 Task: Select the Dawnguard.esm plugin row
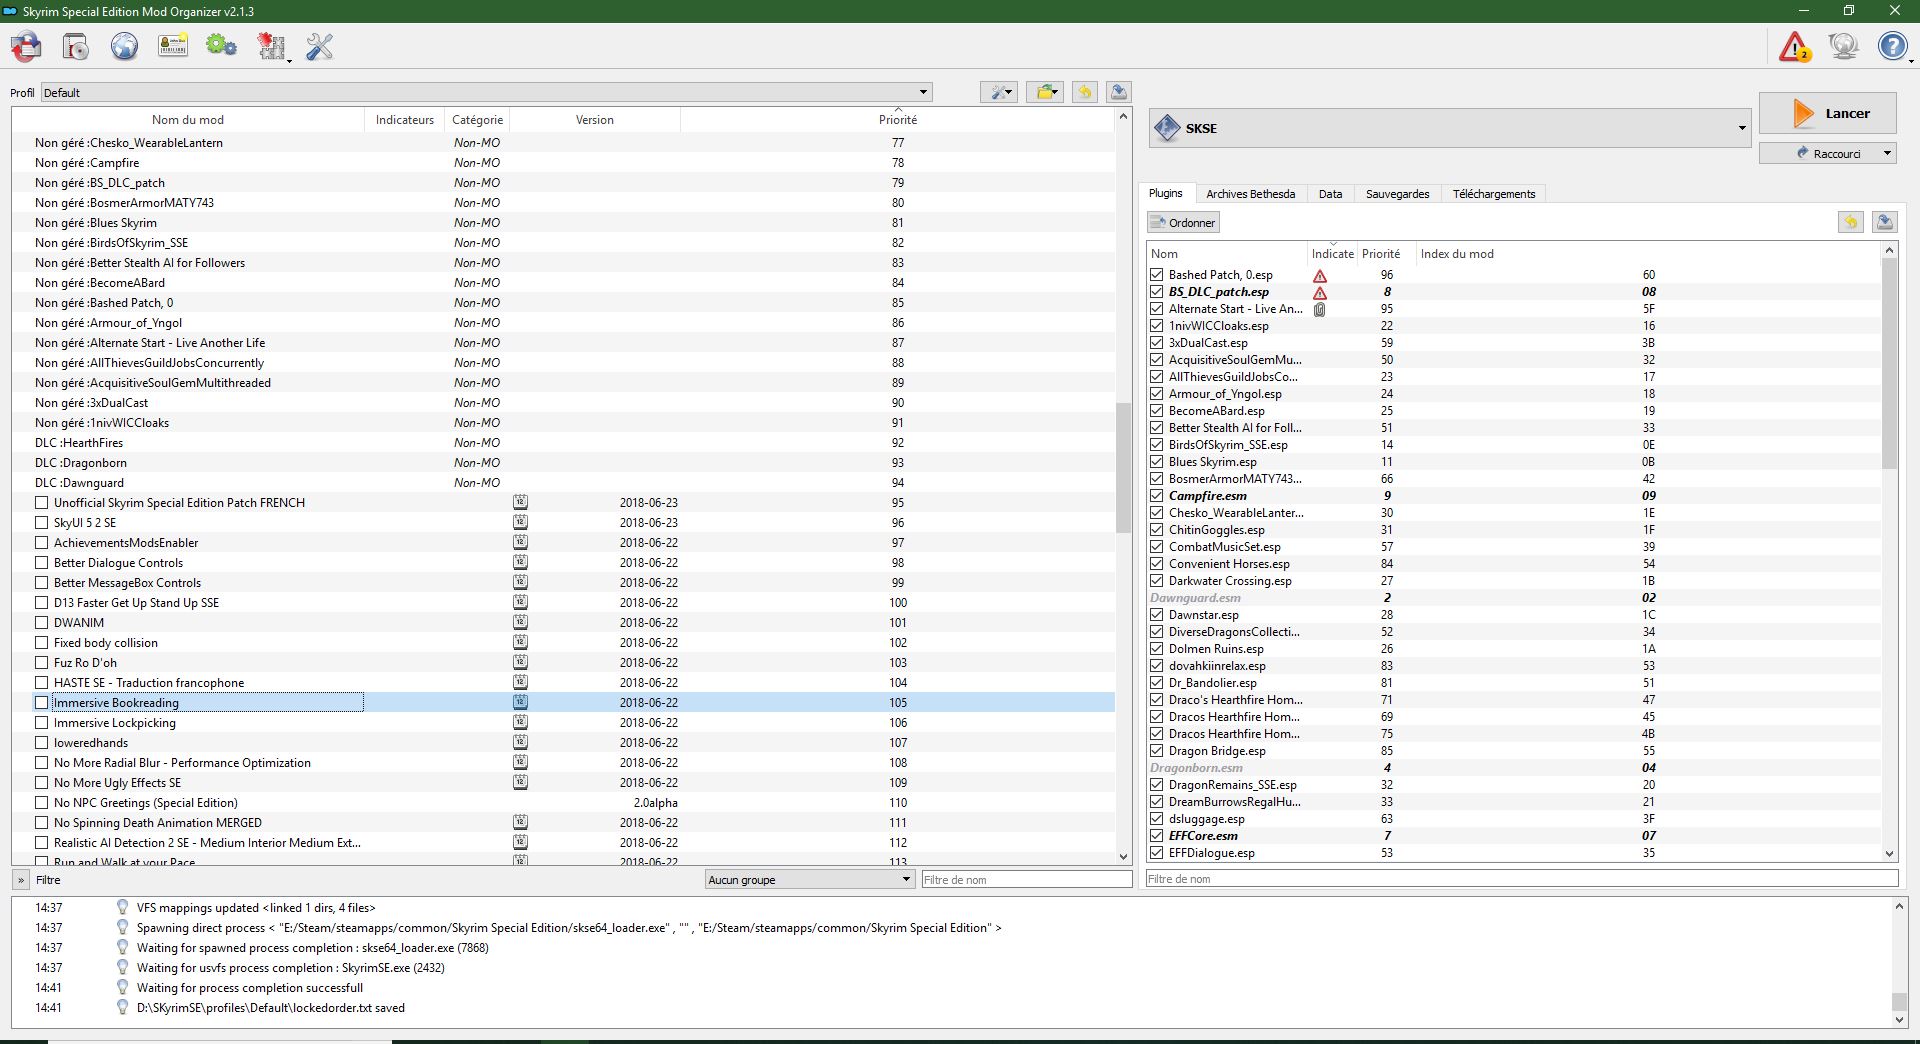click(1513, 598)
